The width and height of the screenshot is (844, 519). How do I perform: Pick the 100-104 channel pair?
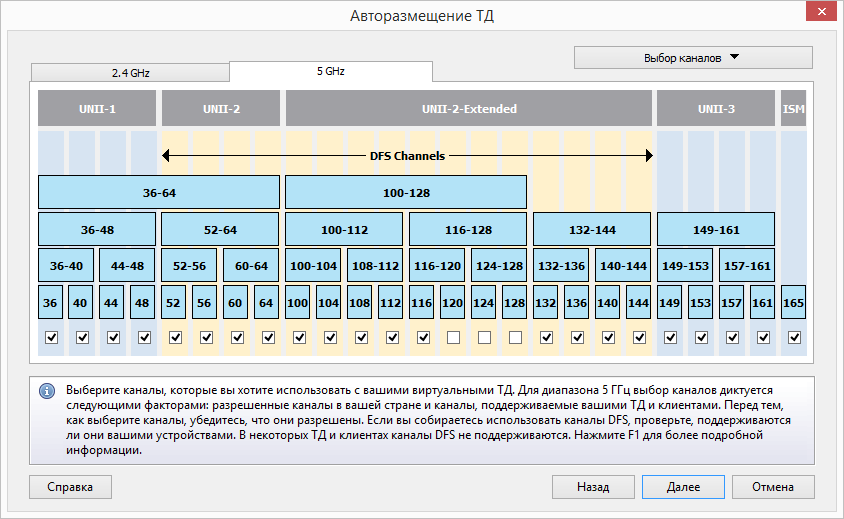[x=313, y=265]
